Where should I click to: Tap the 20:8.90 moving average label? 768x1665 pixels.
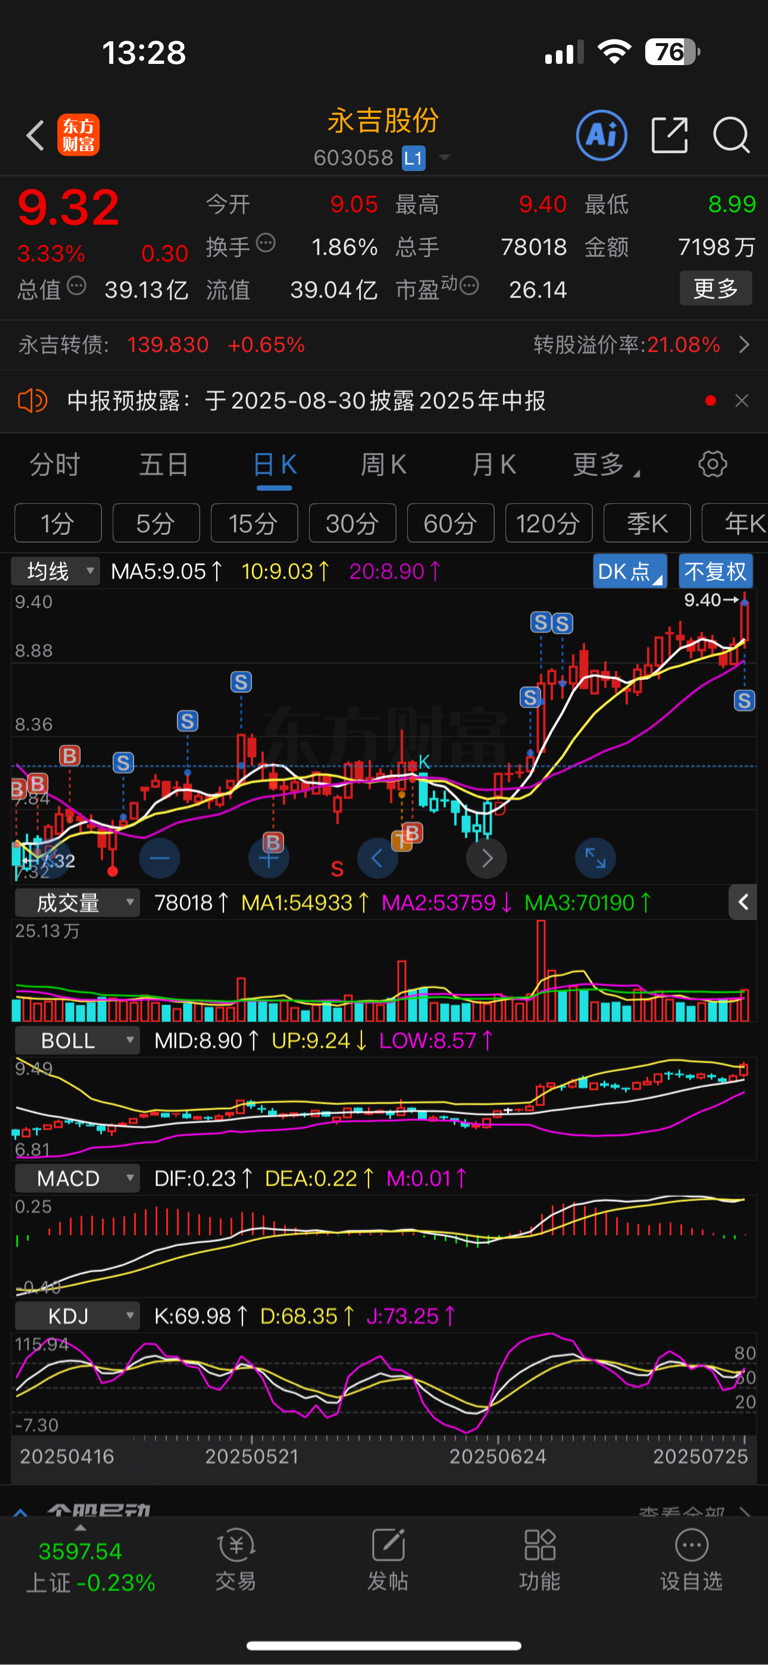coord(395,572)
